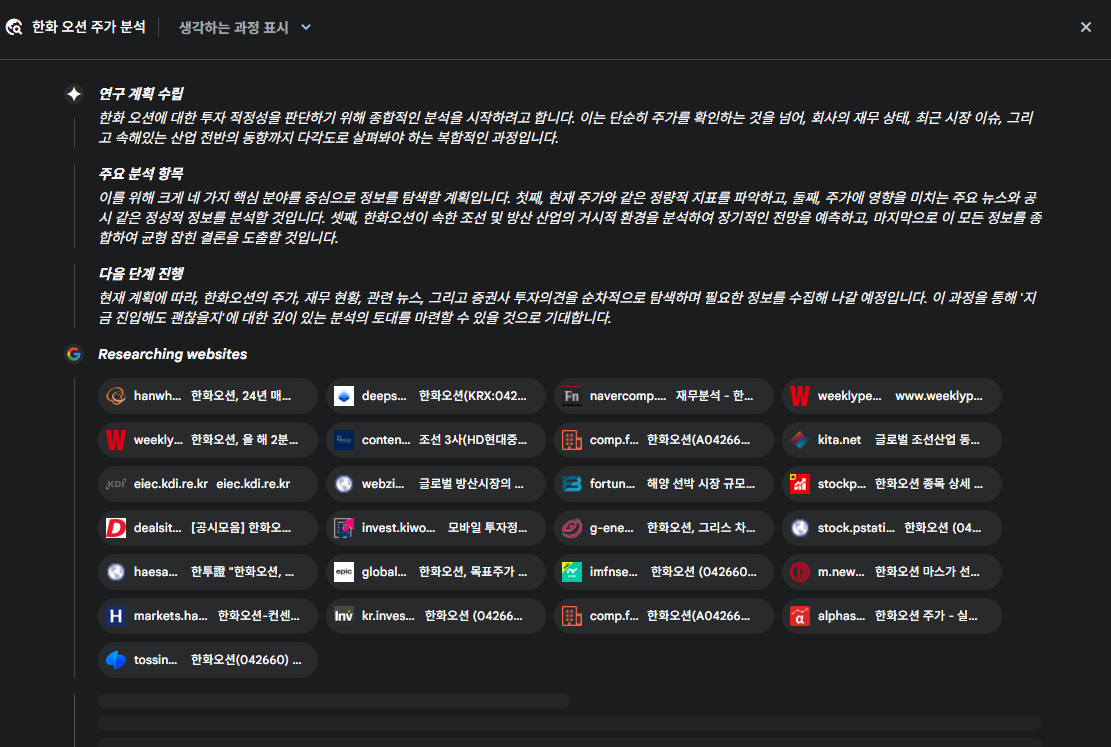Click the haesa... globe favicon
Image resolution: width=1111 pixels, height=747 pixels.
point(115,571)
